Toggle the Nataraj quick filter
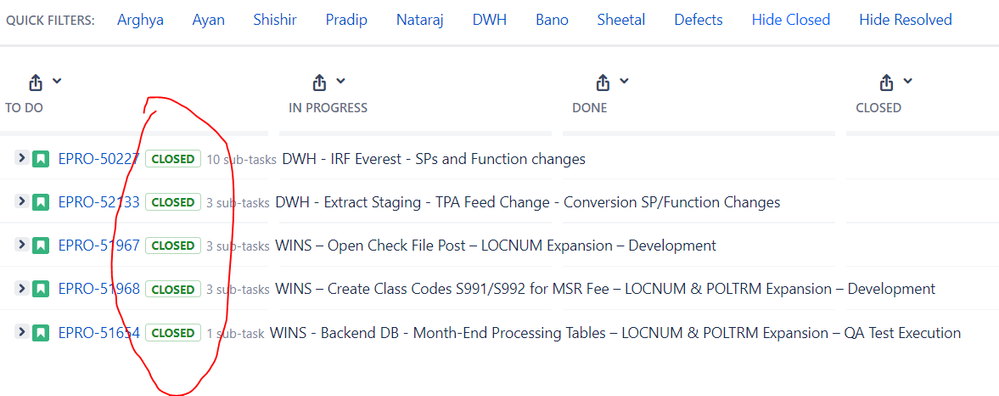 tap(420, 20)
